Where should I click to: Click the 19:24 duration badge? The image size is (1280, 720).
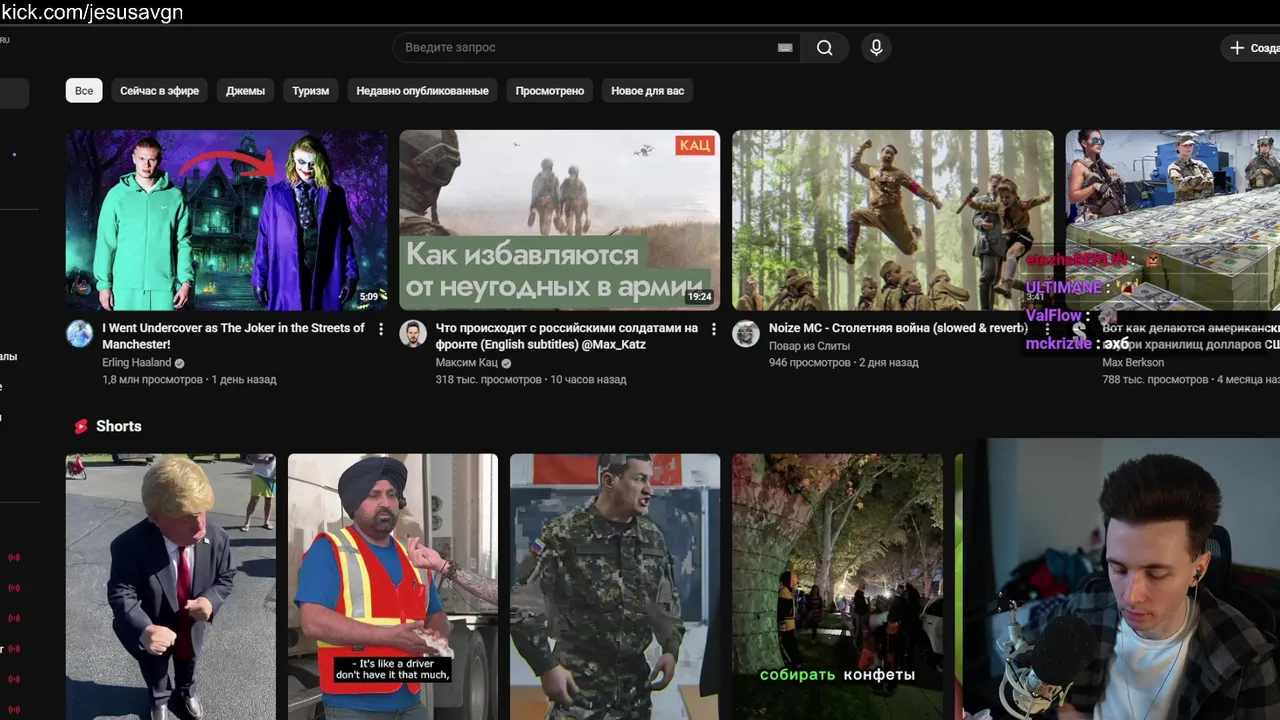tap(699, 297)
